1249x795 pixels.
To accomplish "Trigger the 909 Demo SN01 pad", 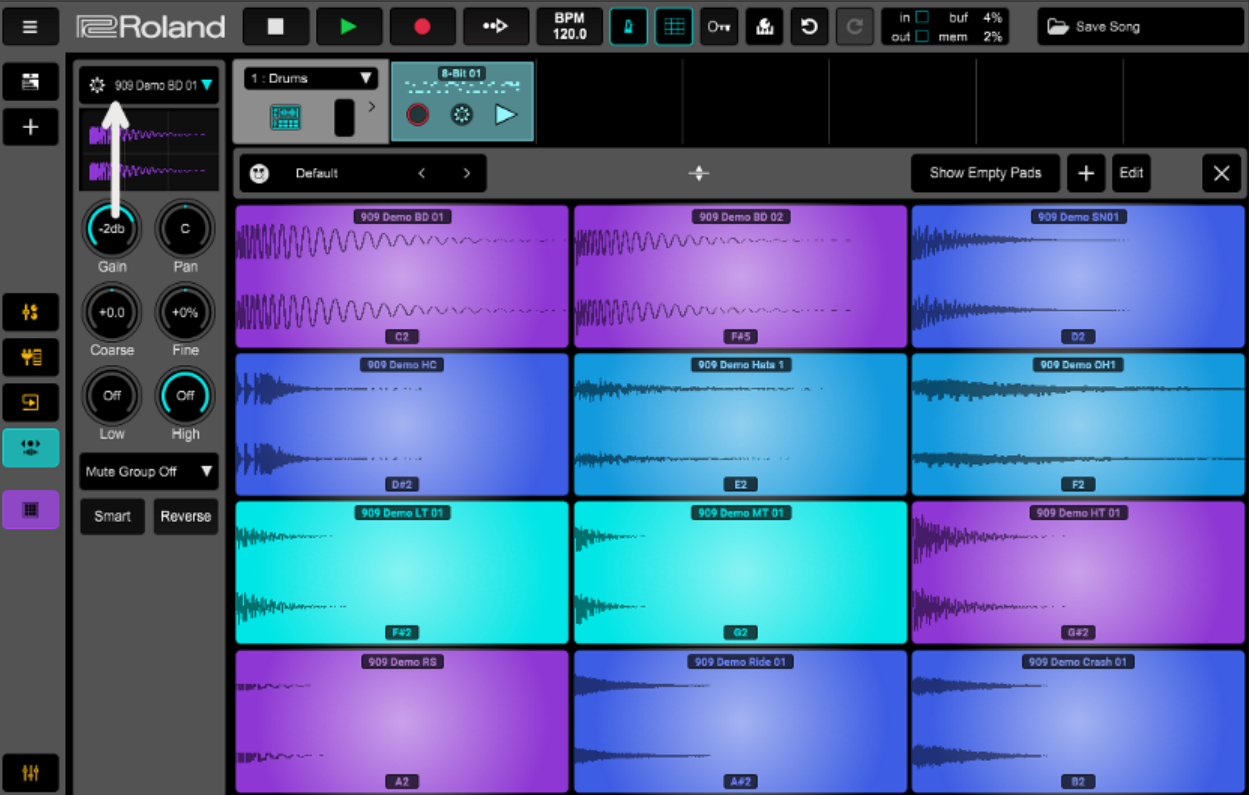I will coord(1078,277).
